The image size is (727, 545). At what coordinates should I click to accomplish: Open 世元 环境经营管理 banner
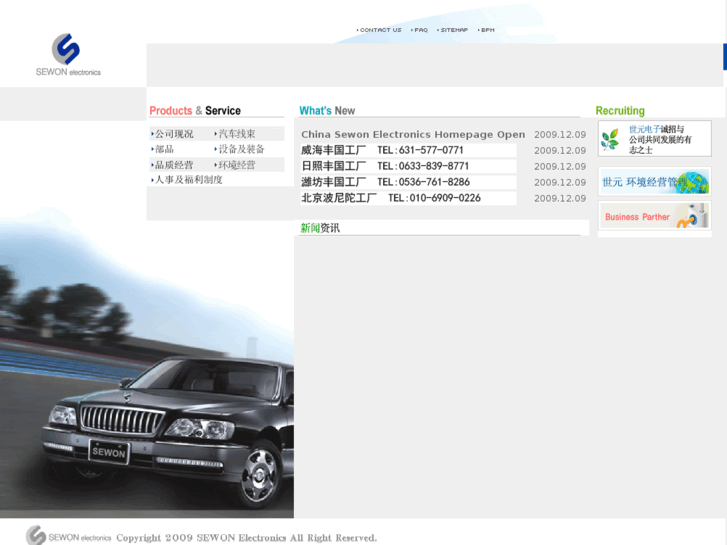[655, 181]
